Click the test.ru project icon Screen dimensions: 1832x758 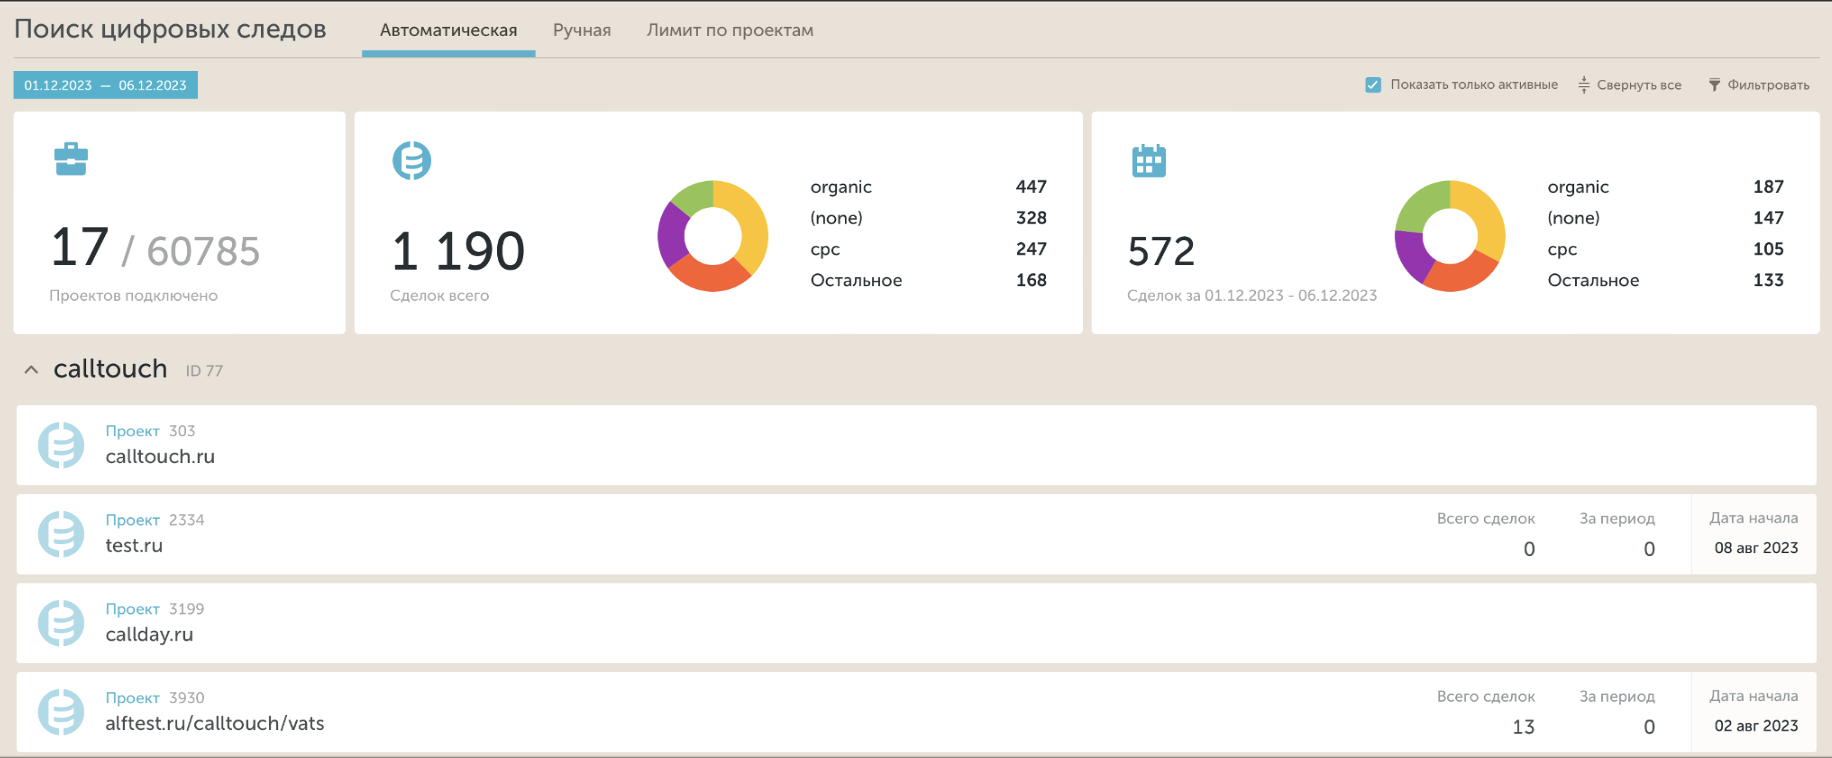(61, 534)
